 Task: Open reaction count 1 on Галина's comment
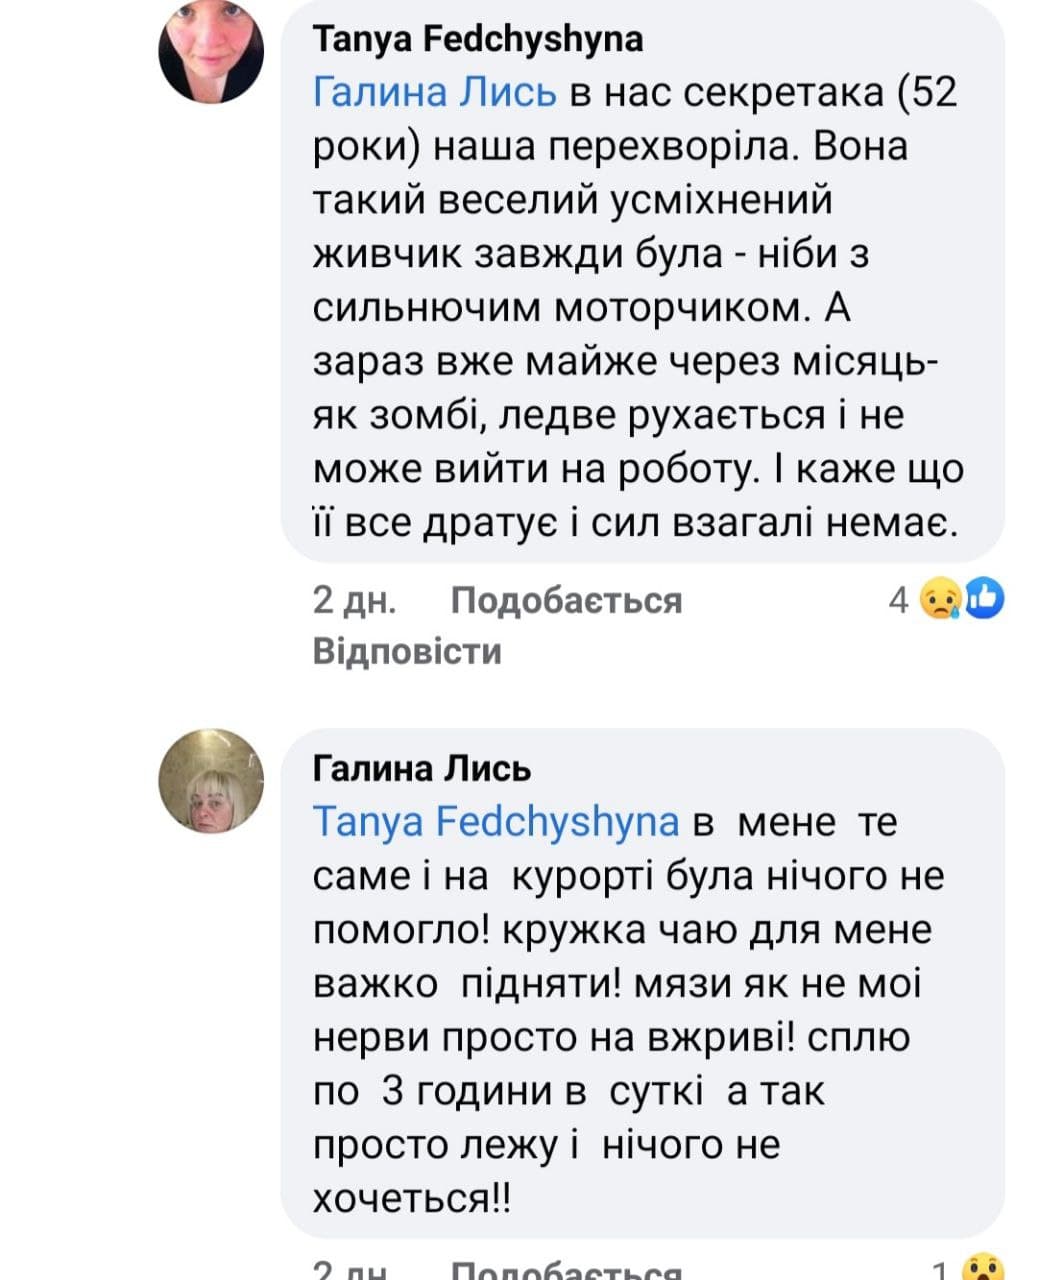click(939, 1272)
